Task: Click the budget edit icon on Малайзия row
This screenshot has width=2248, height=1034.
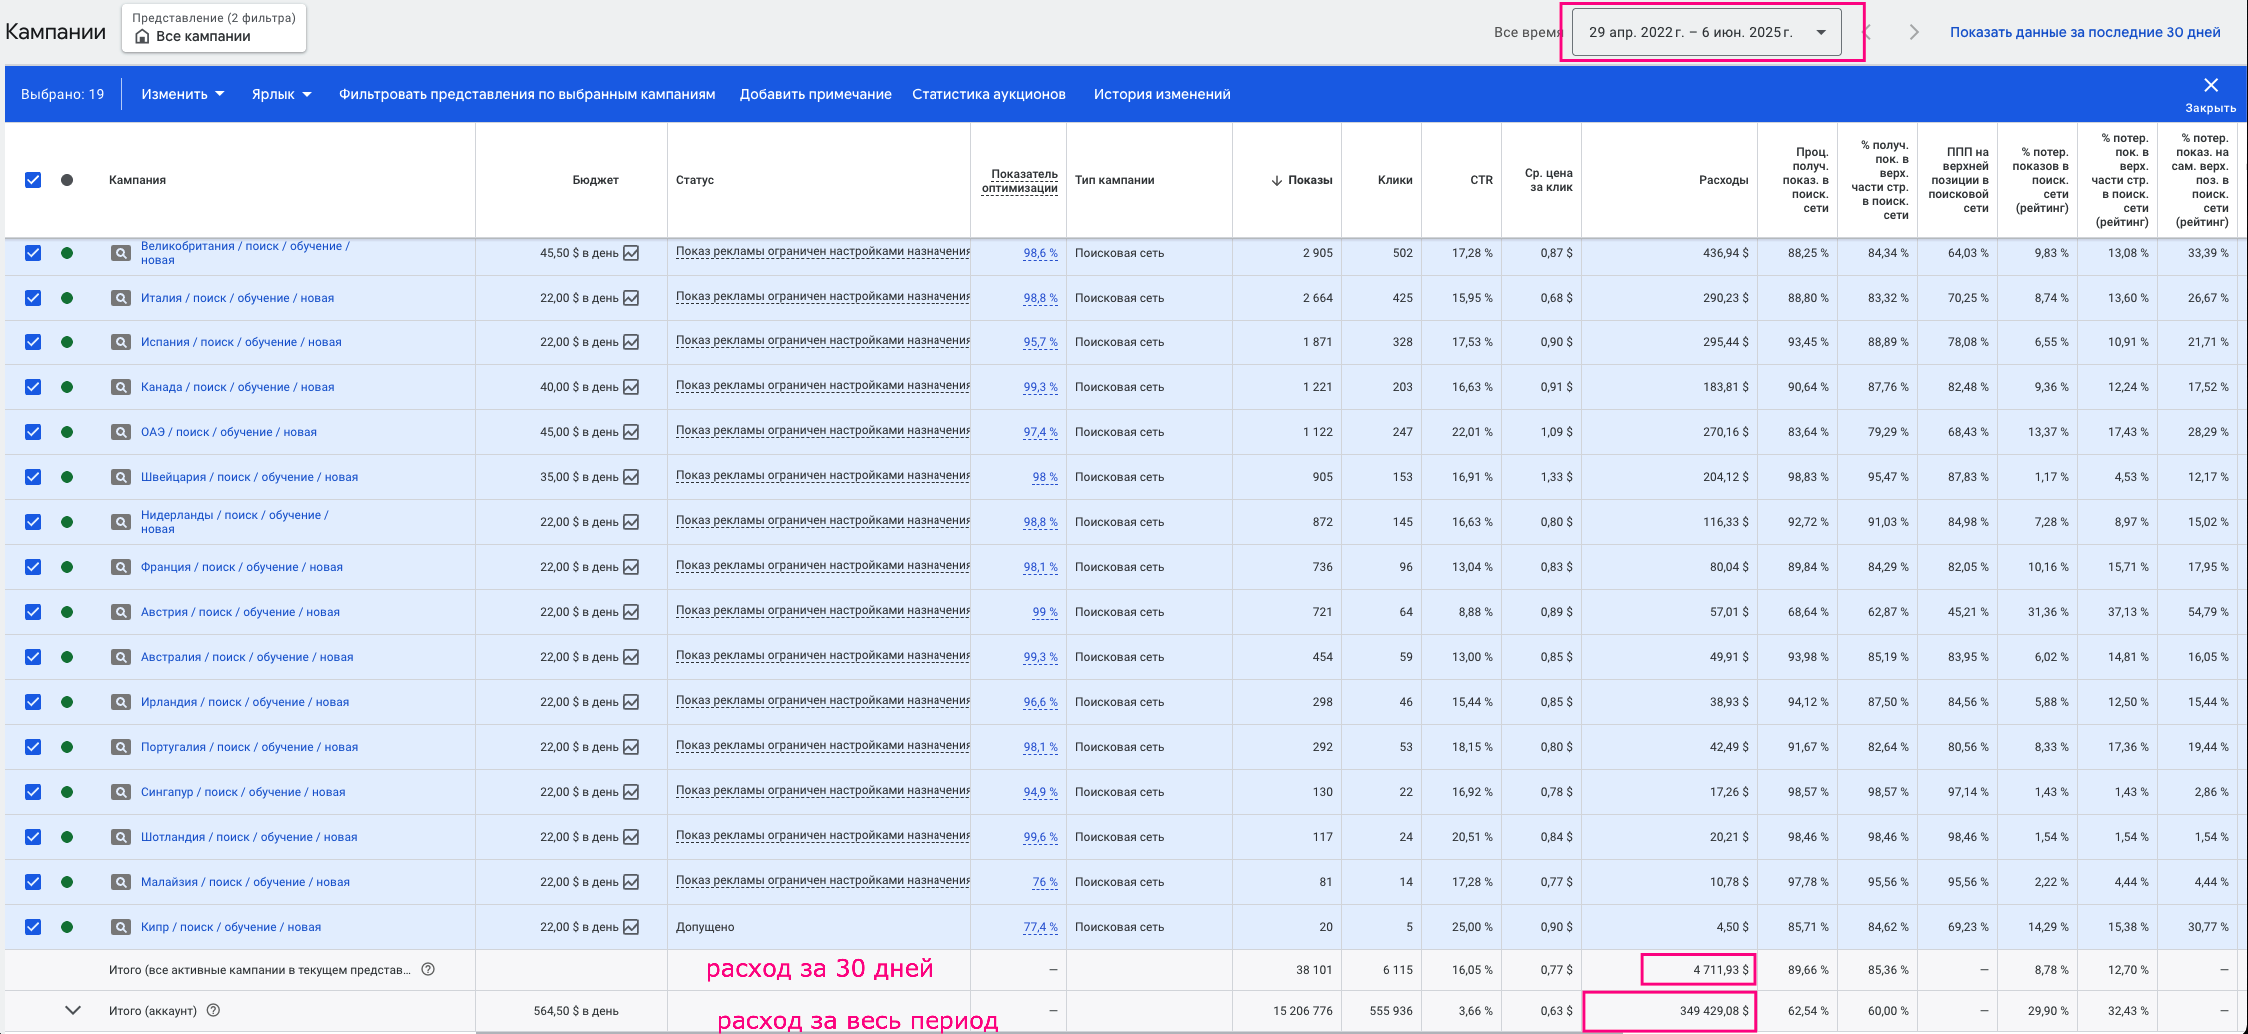Action: tap(630, 882)
